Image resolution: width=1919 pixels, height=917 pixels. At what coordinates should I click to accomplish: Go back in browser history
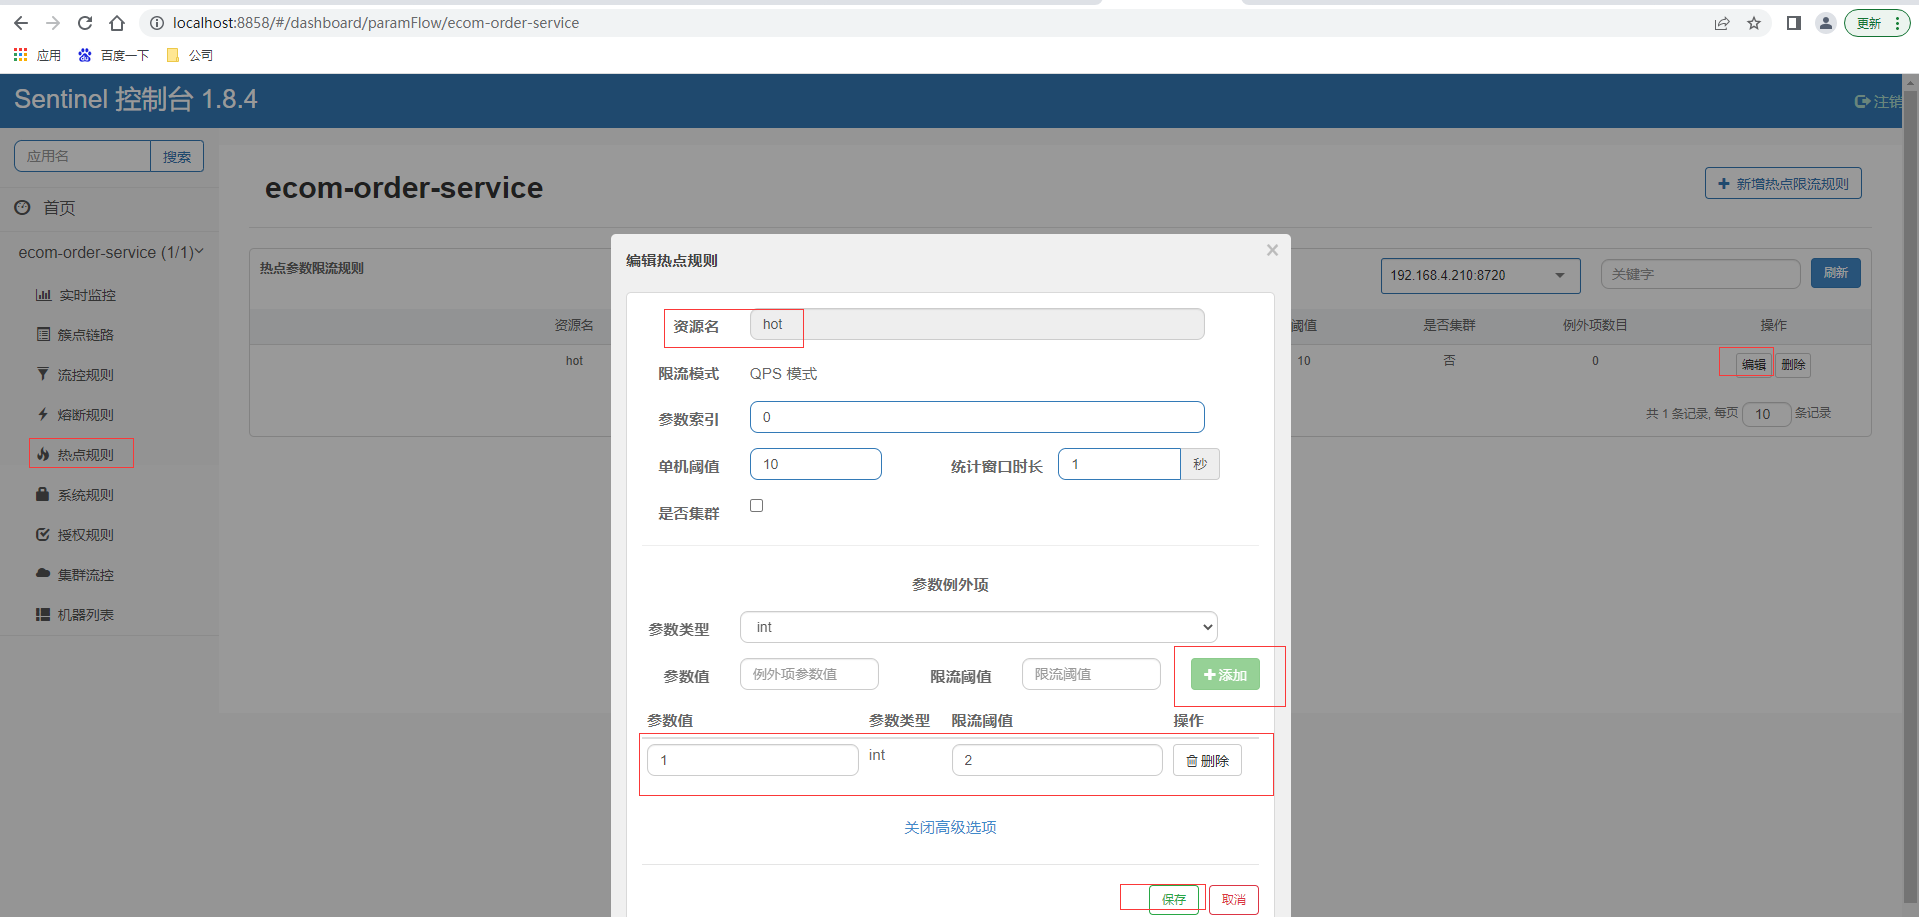(21, 23)
